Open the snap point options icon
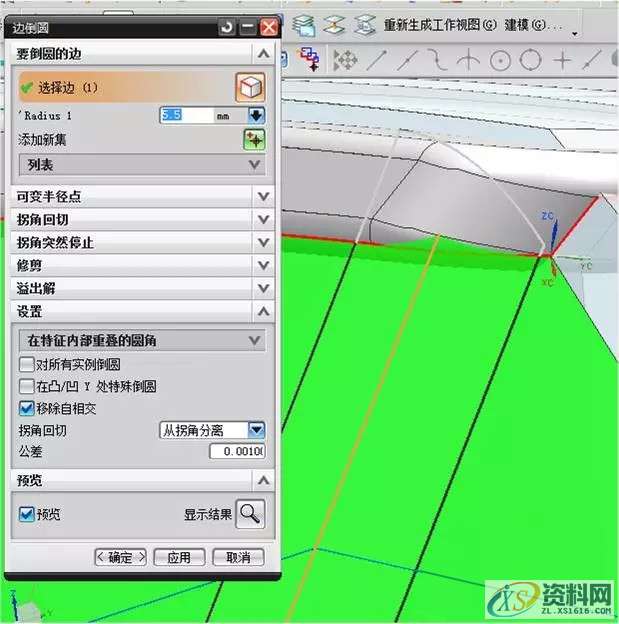619x624 pixels. pyautogui.click(x=345, y=60)
